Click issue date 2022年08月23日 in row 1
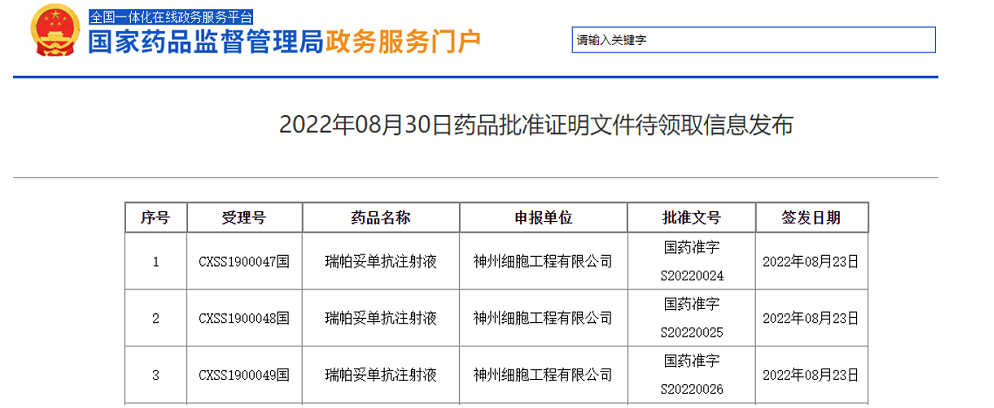 coord(811,262)
